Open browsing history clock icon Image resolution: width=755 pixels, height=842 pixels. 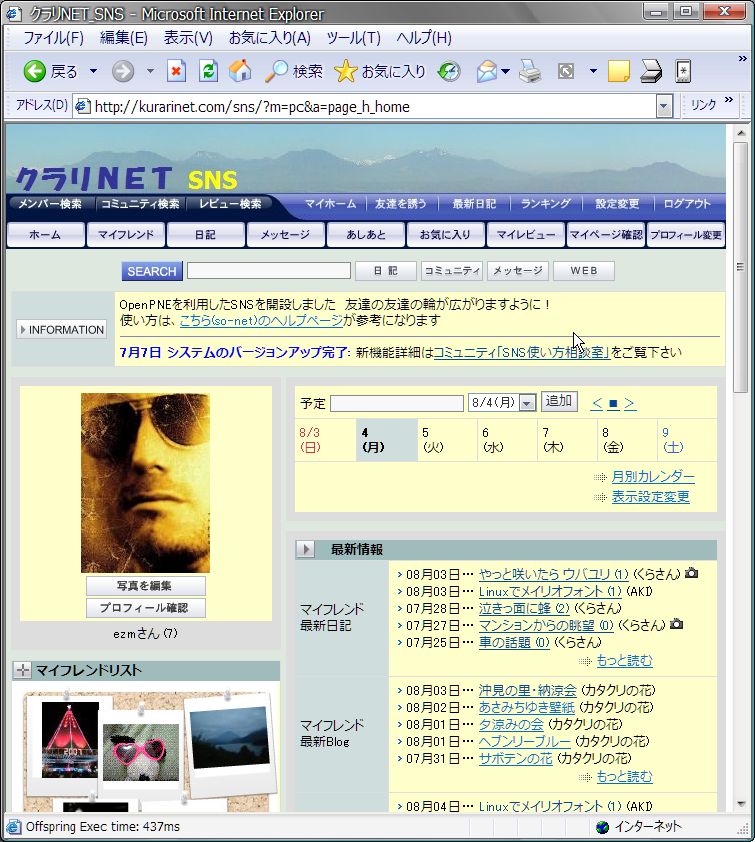point(449,71)
